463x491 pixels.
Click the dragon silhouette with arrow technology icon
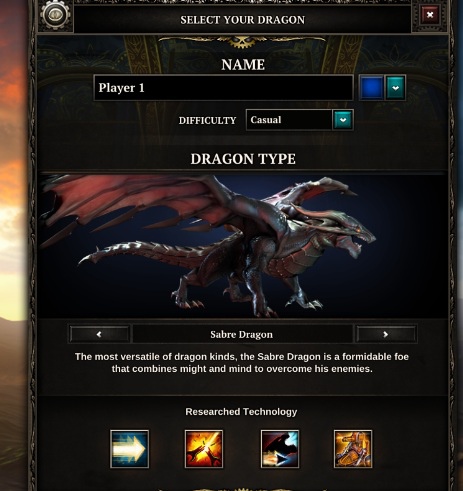(280, 449)
